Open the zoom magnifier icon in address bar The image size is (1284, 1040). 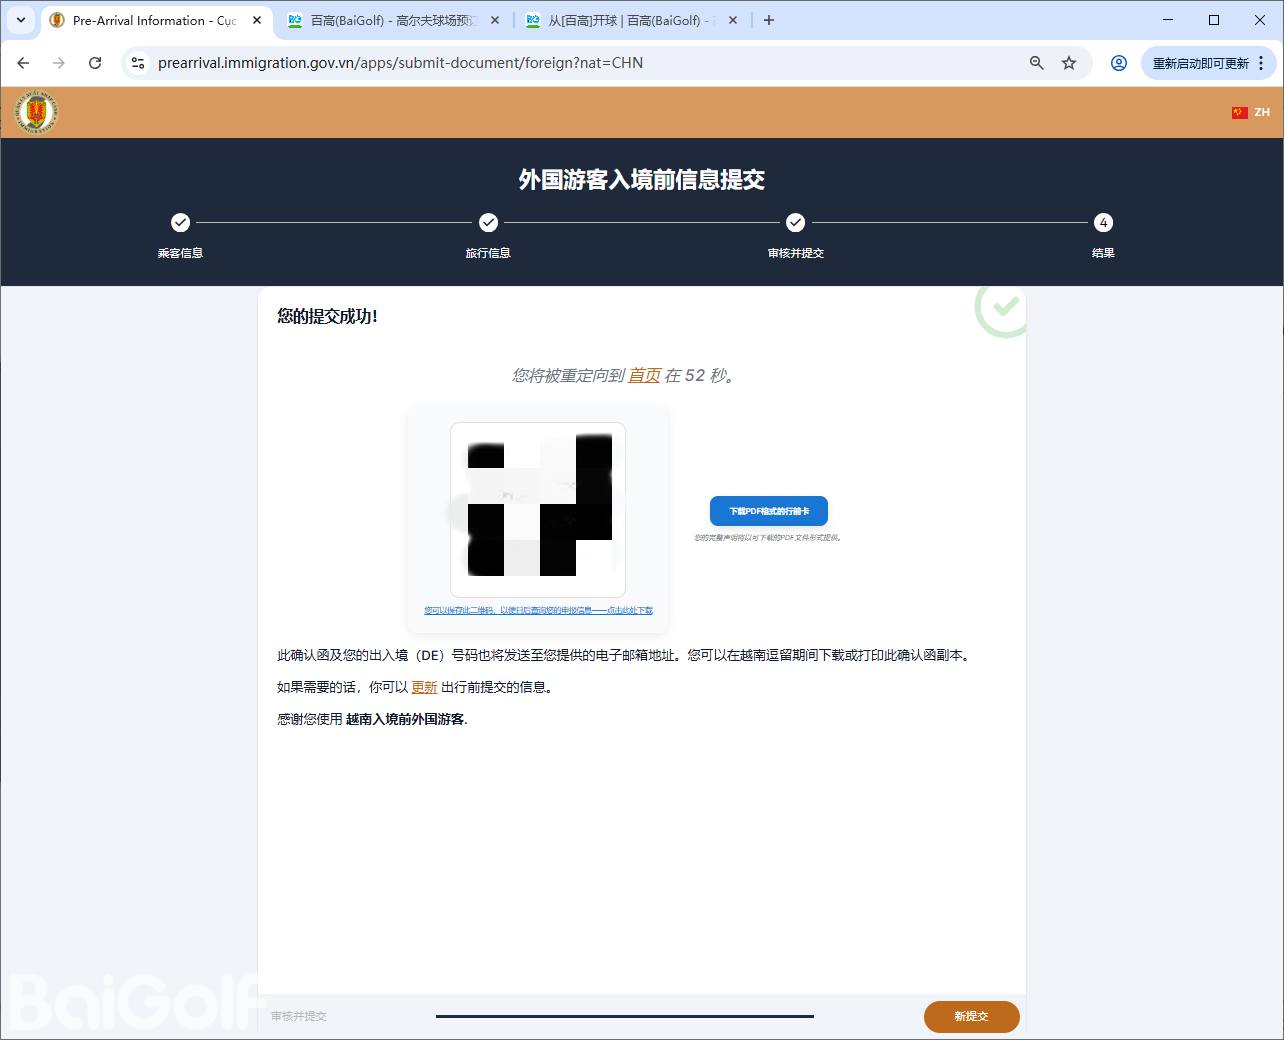[x=1037, y=63]
